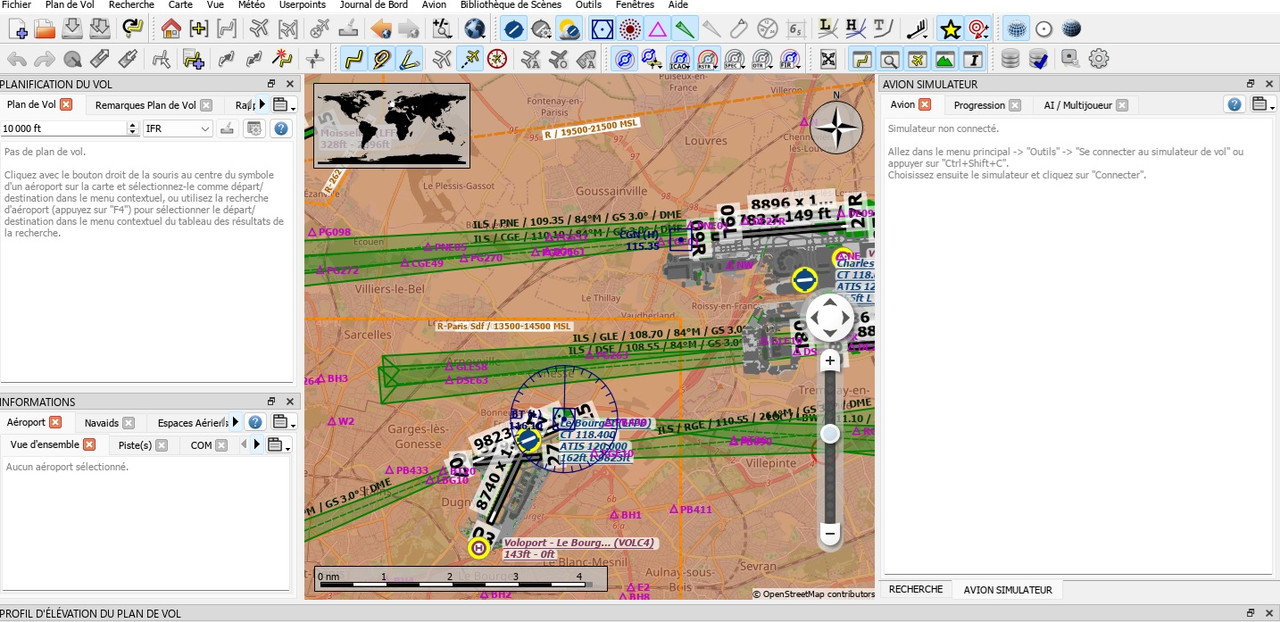This screenshot has width=1280, height=622.
Task: Open a flight plan file
Action: 44,29
